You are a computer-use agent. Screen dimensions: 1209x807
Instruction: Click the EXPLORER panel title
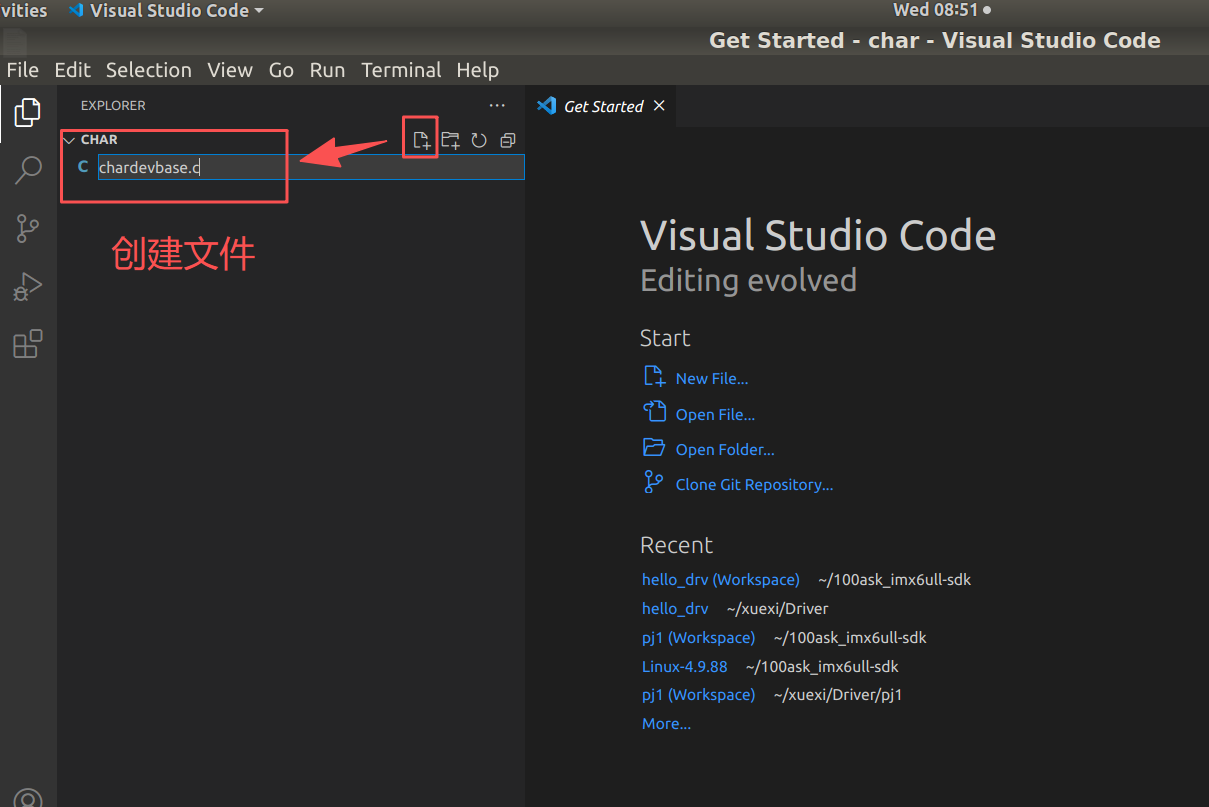[113, 105]
